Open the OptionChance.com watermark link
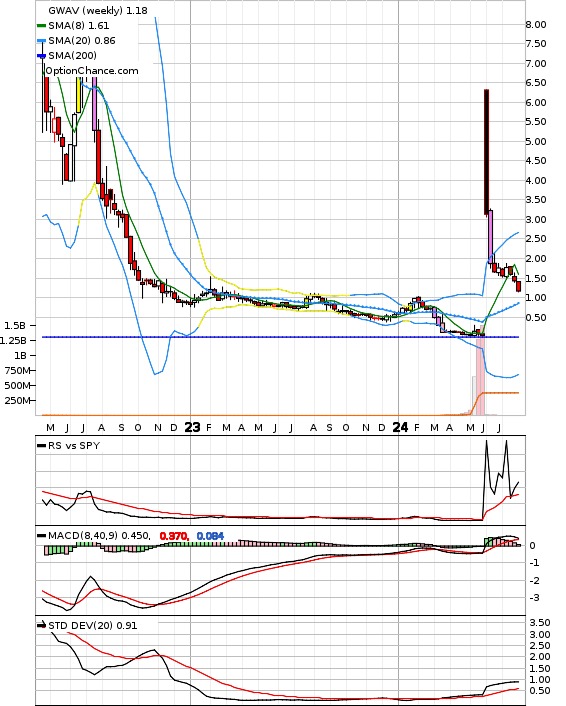 [x=92, y=71]
